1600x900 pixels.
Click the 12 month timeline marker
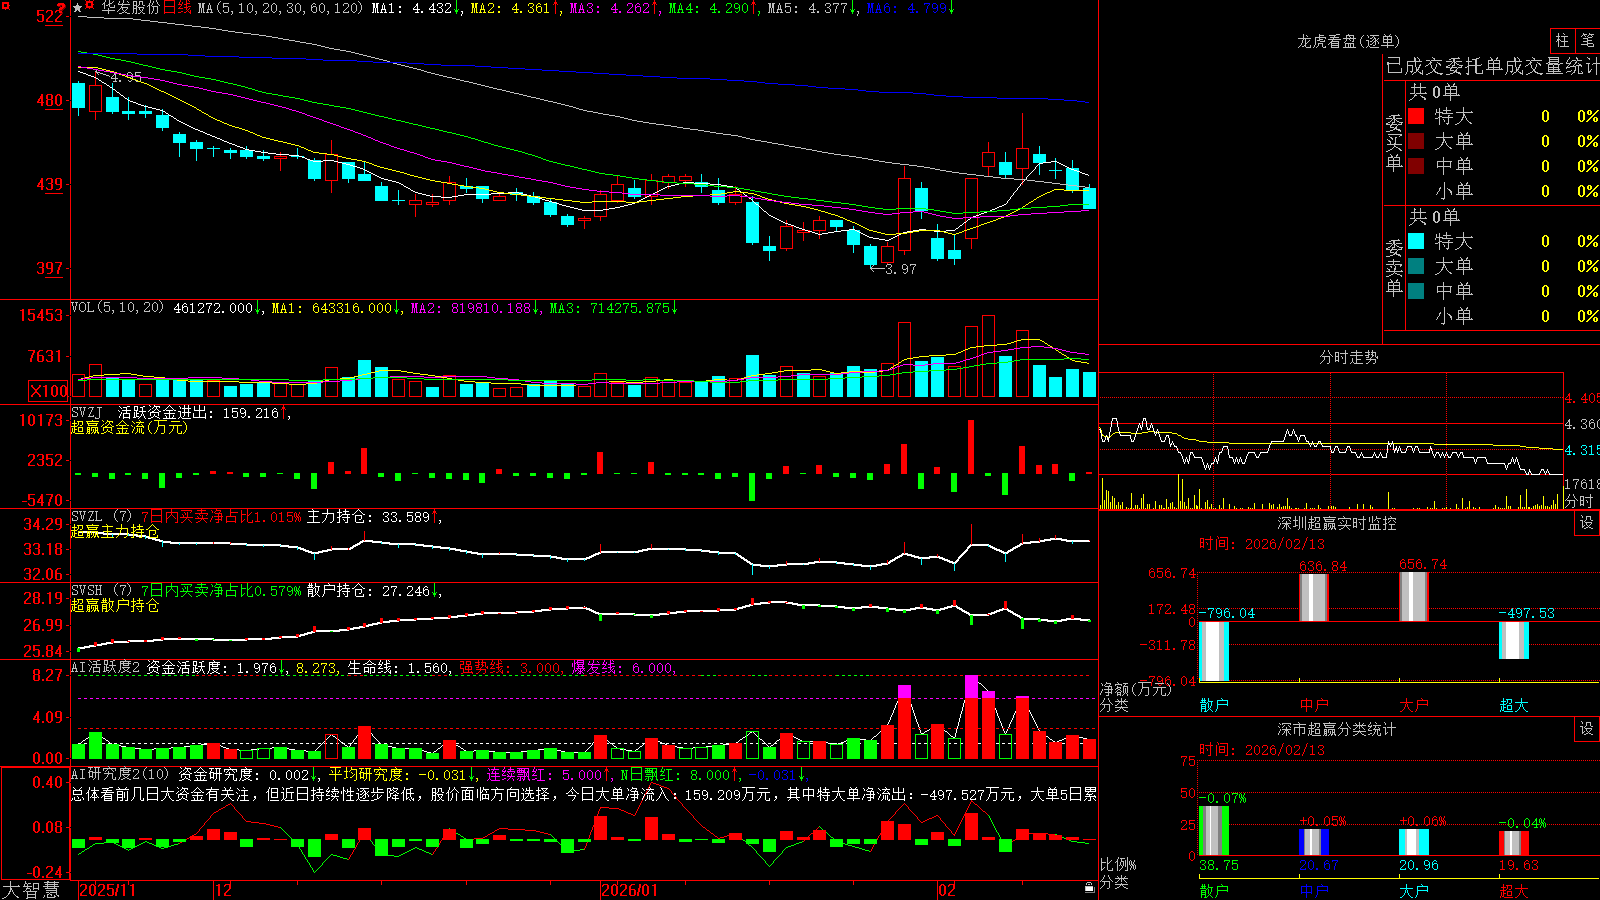pos(224,890)
